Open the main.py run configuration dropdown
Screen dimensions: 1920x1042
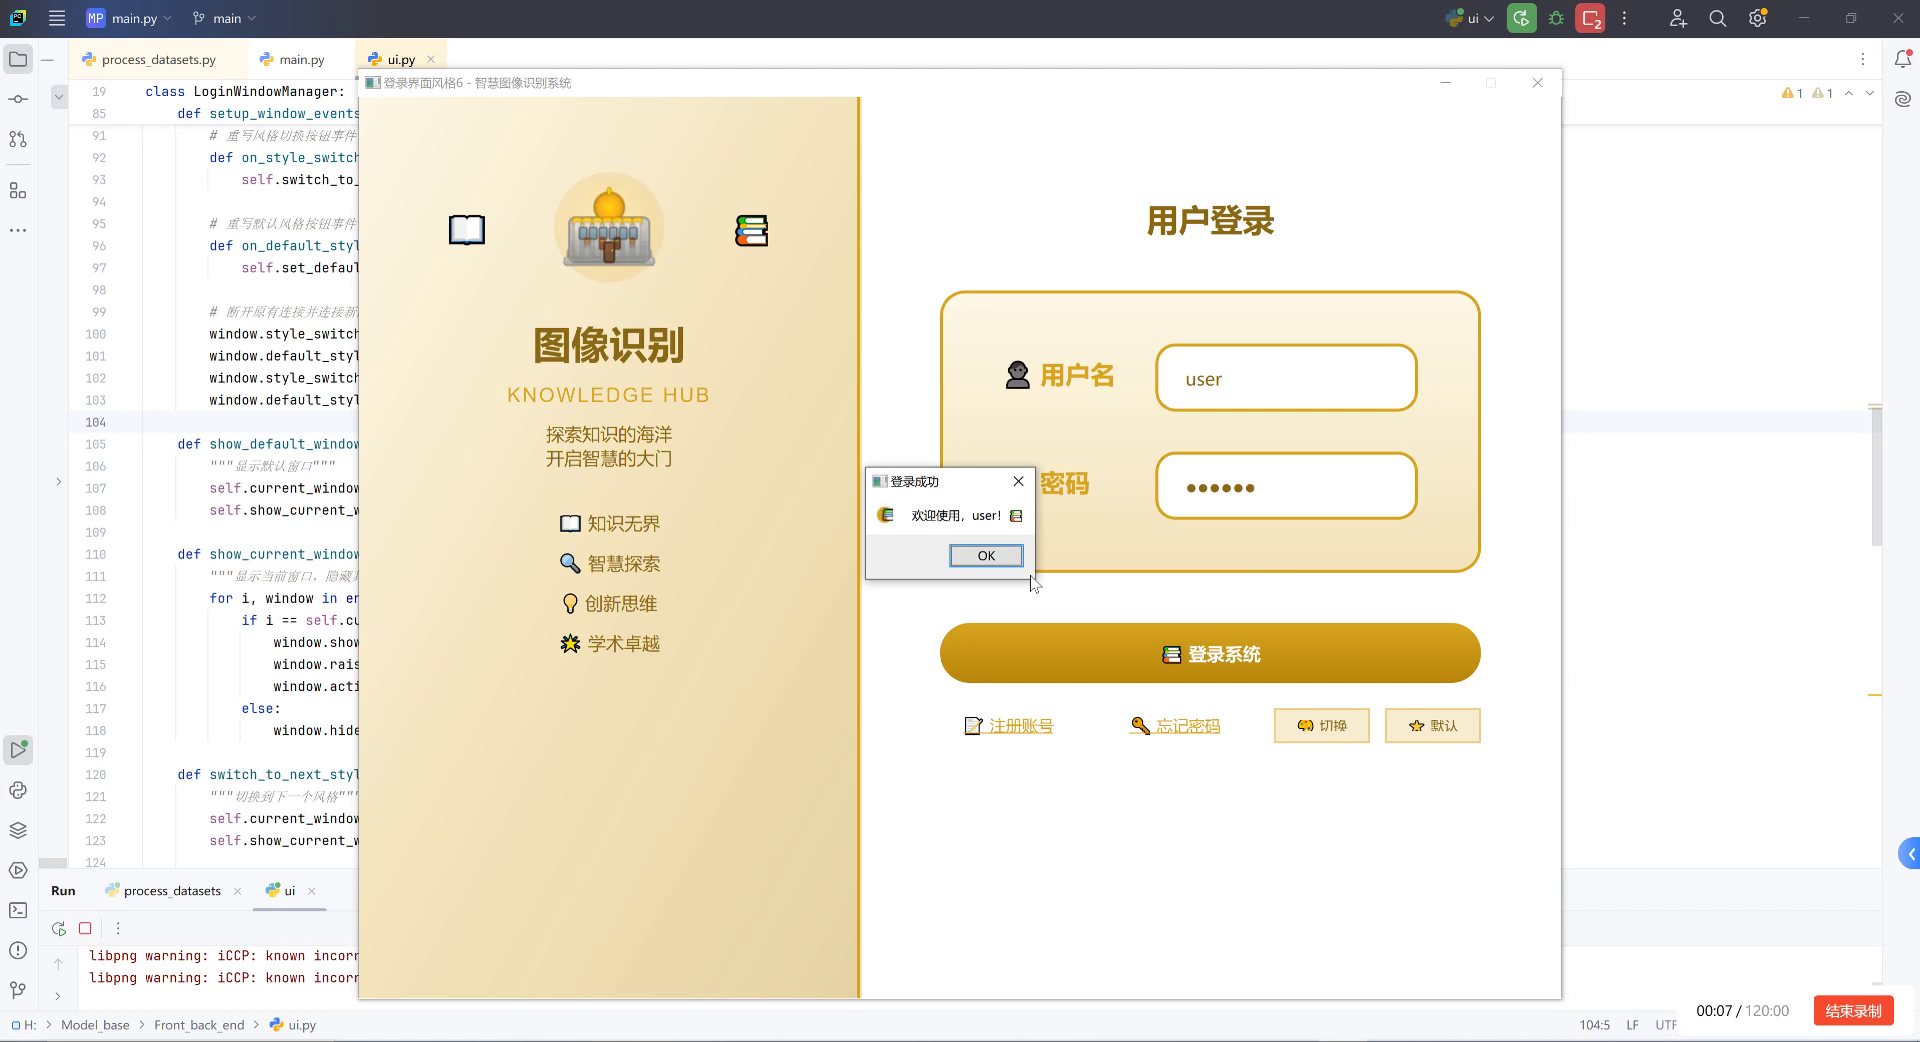coord(128,18)
